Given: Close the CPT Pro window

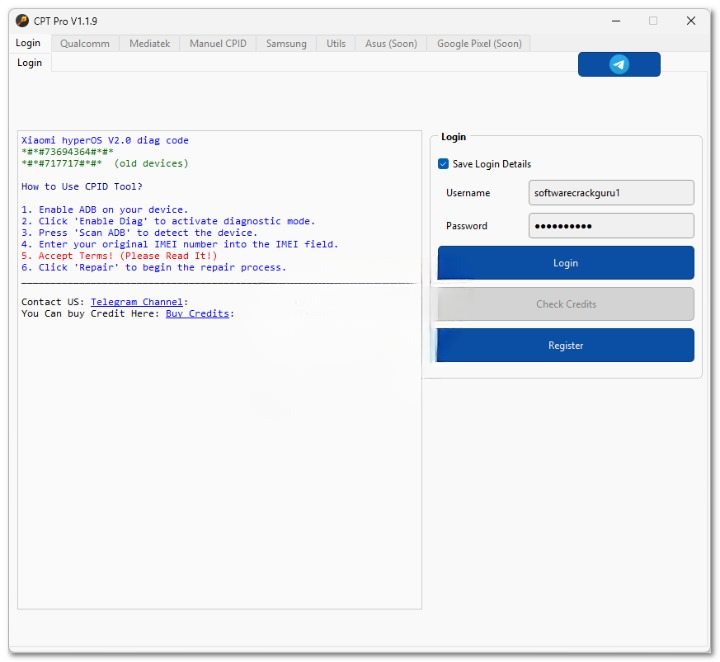Looking at the screenshot, I should pyautogui.click(x=691, y=21).
